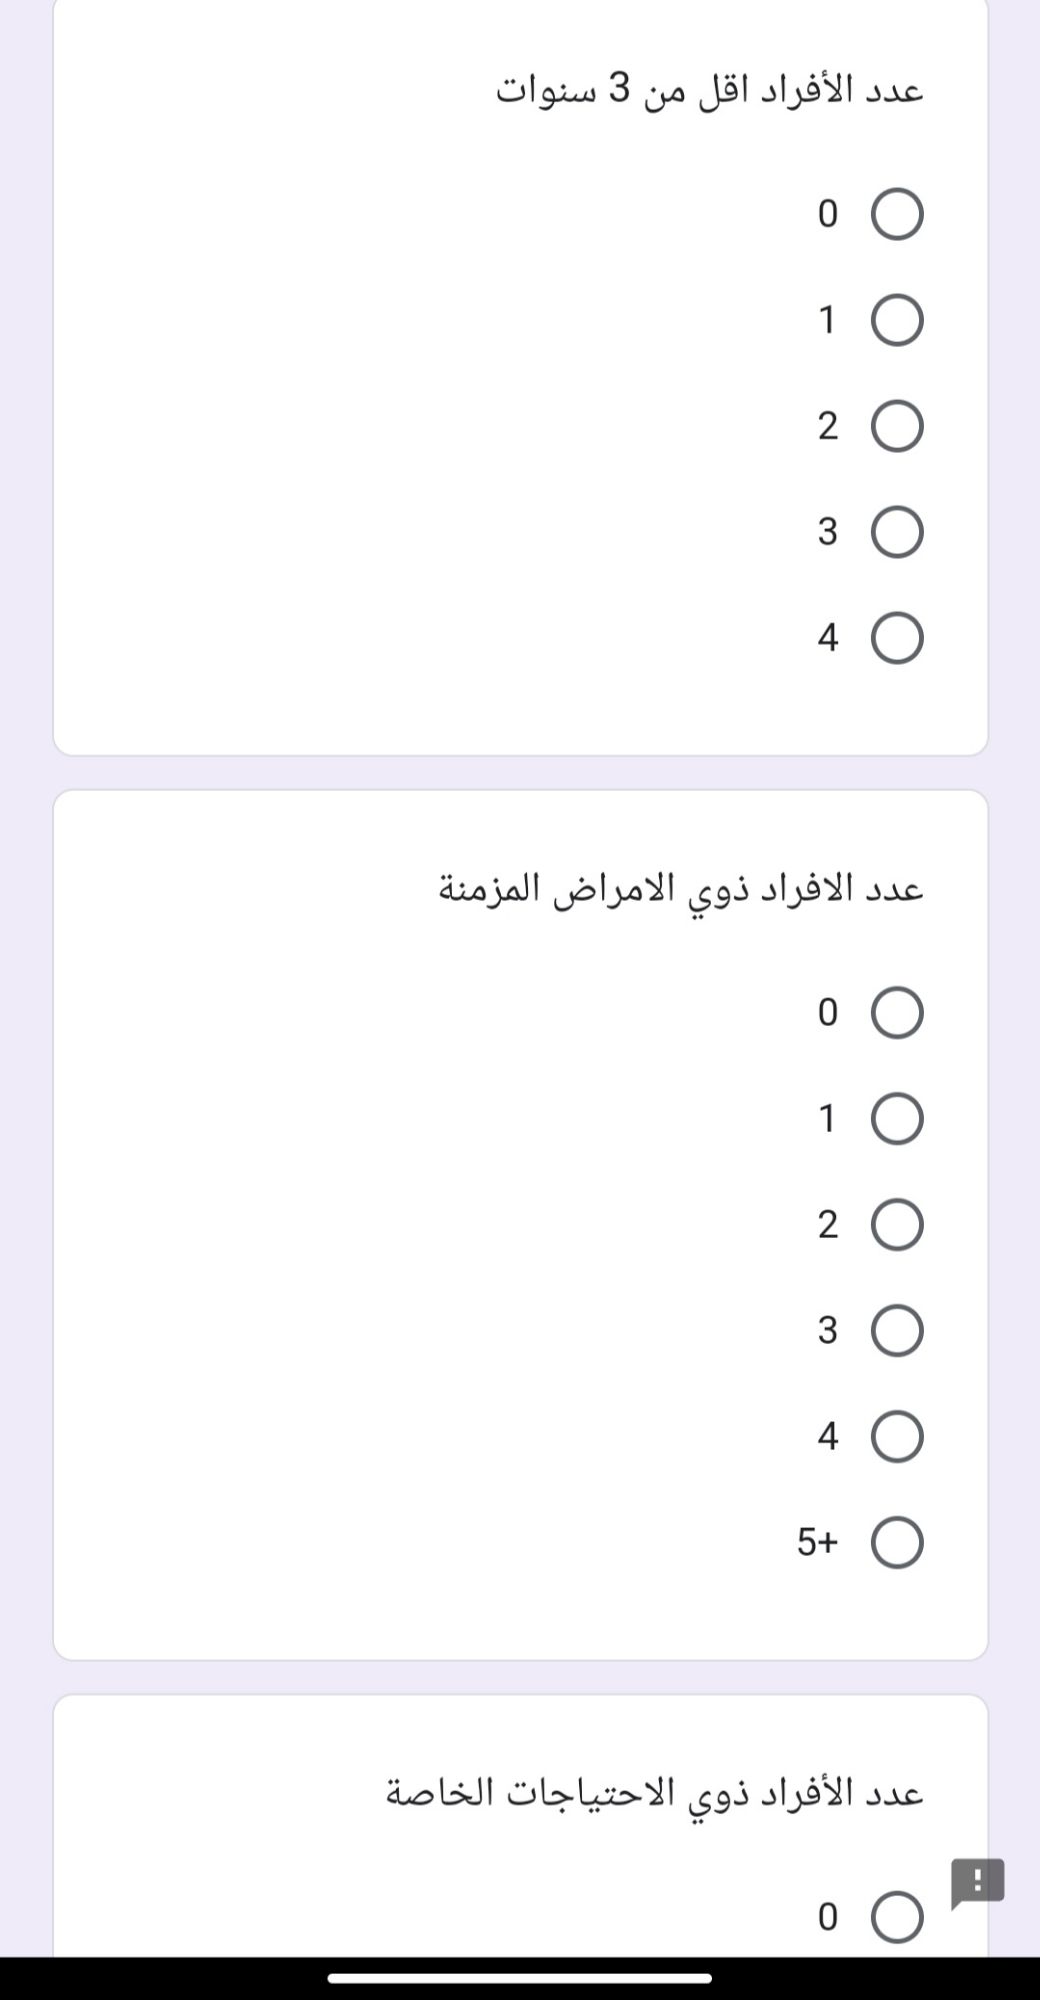Tap the home gesture bar

(x=520, y=1977)
